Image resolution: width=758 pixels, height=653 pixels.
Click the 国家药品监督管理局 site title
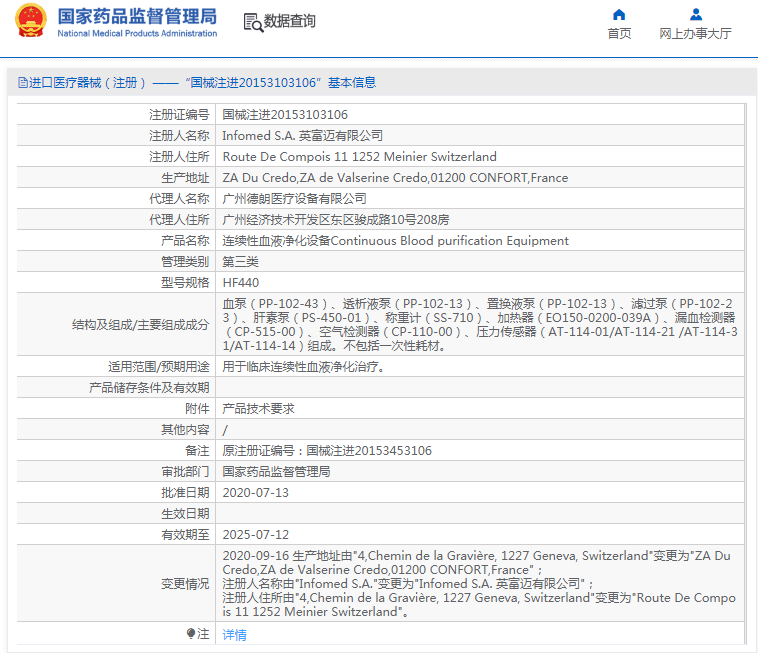(x=136, y=16)
